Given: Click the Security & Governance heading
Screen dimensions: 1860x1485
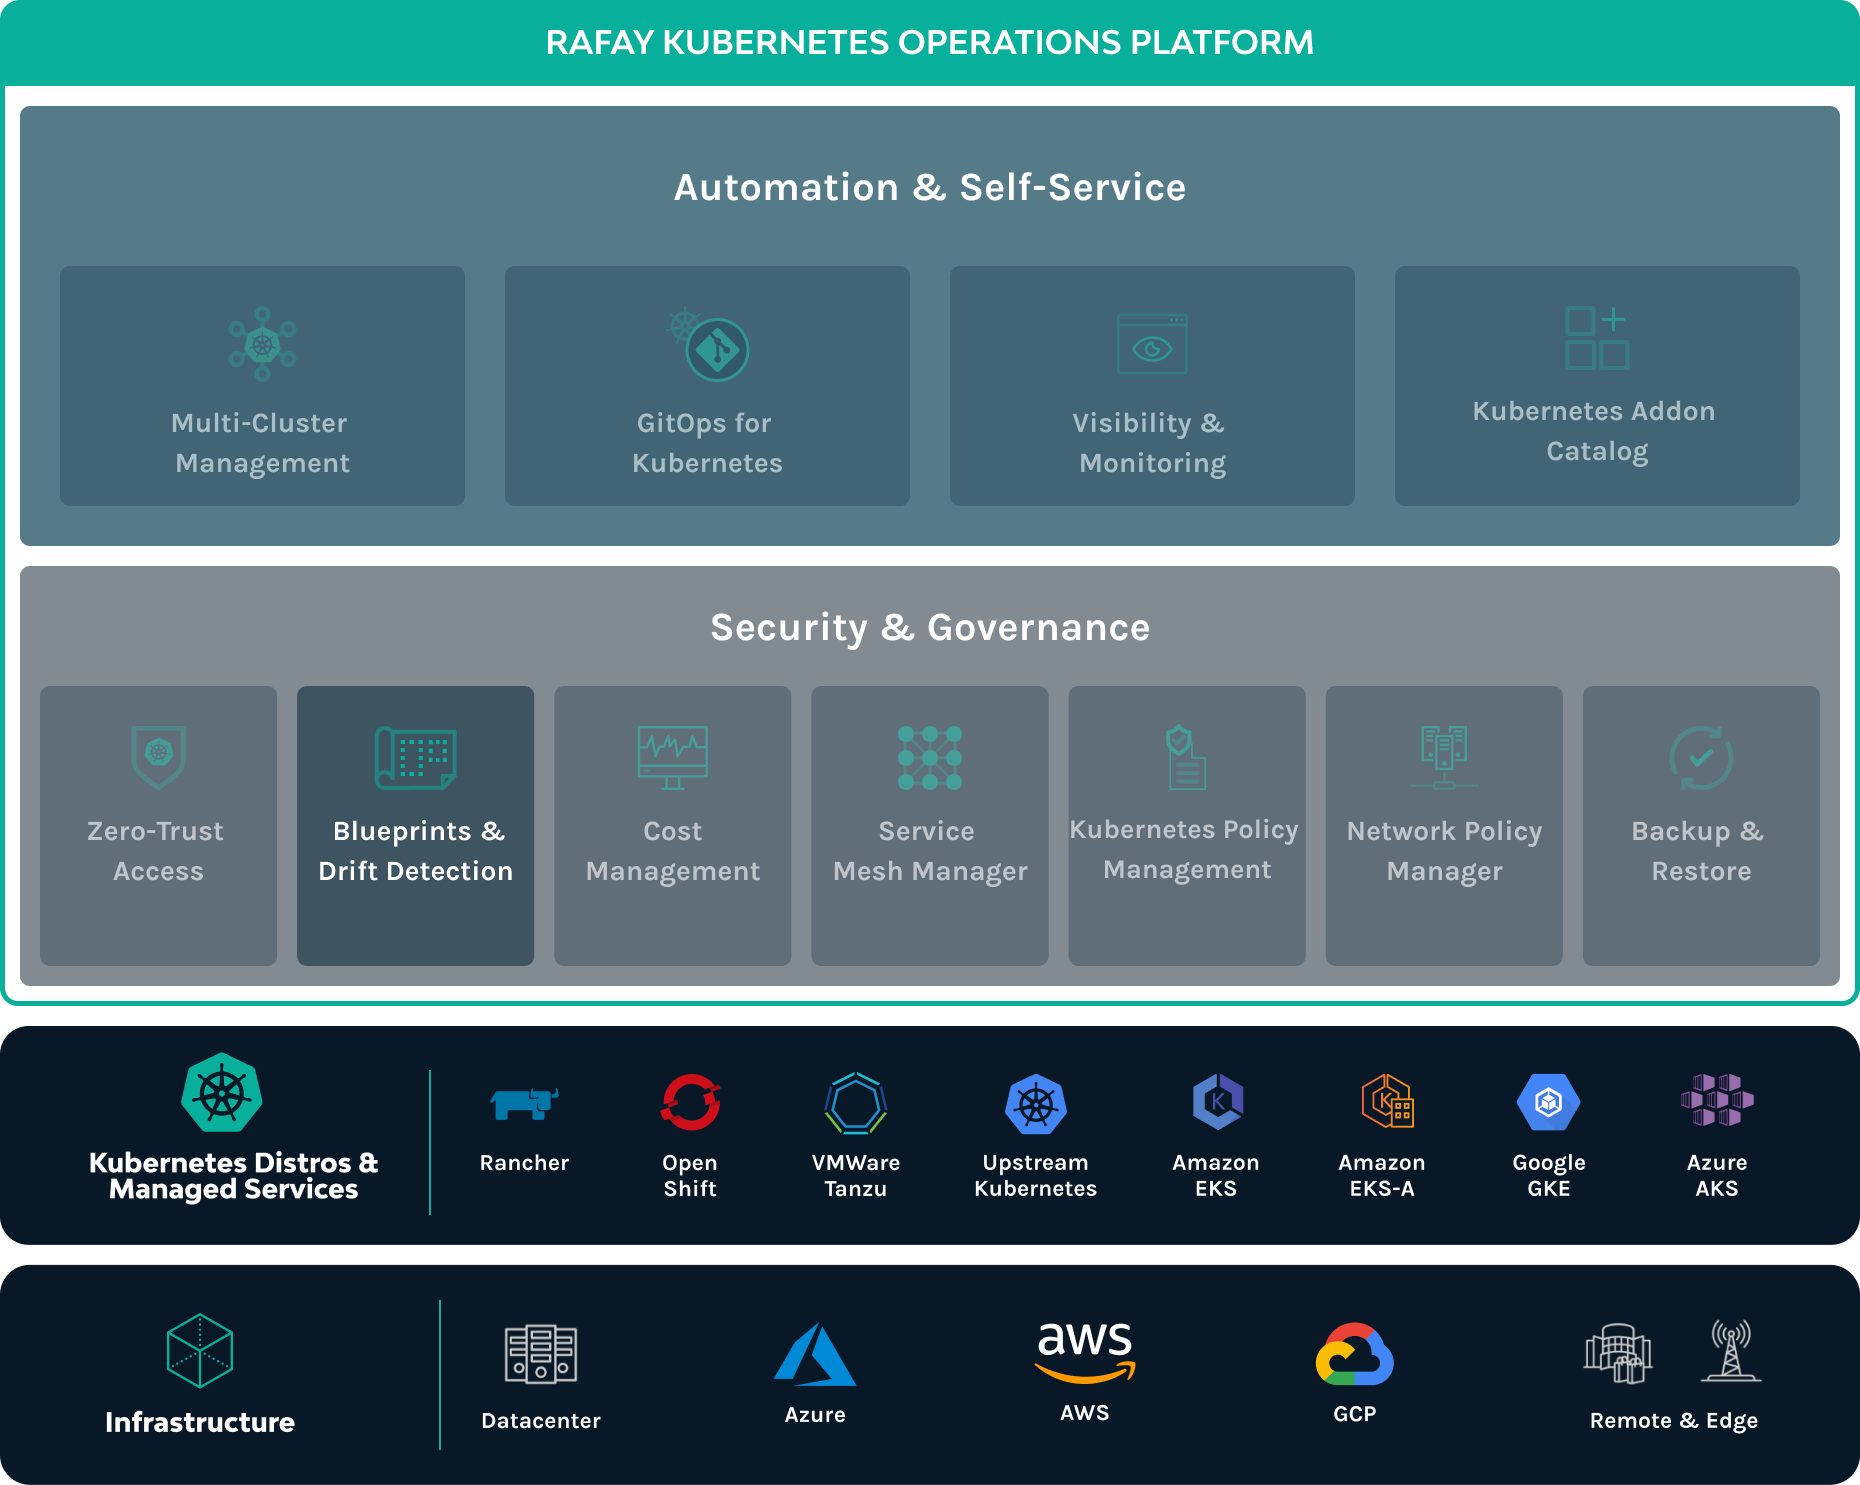Looking at the screenshot, I should coord(930,627).
